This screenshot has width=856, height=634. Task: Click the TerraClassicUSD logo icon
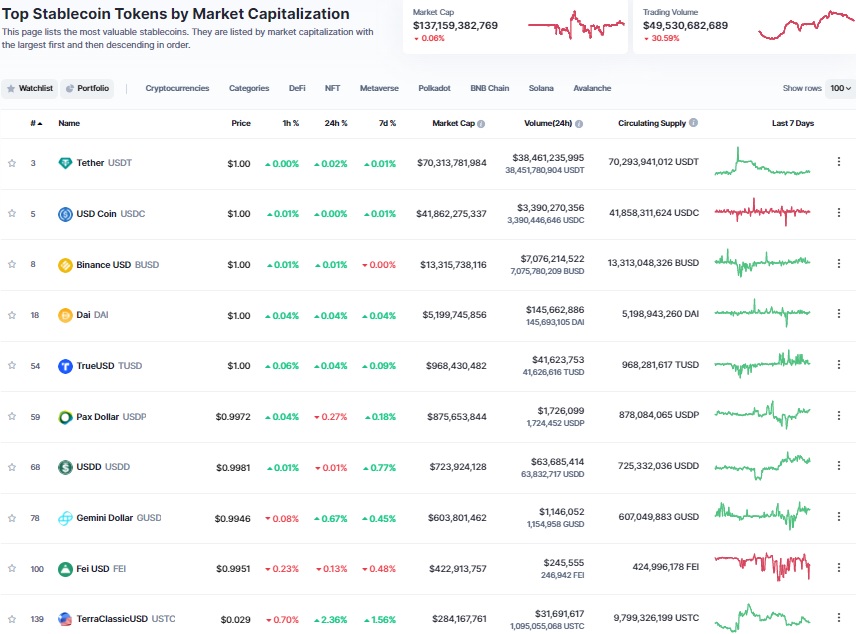point(65,619)
